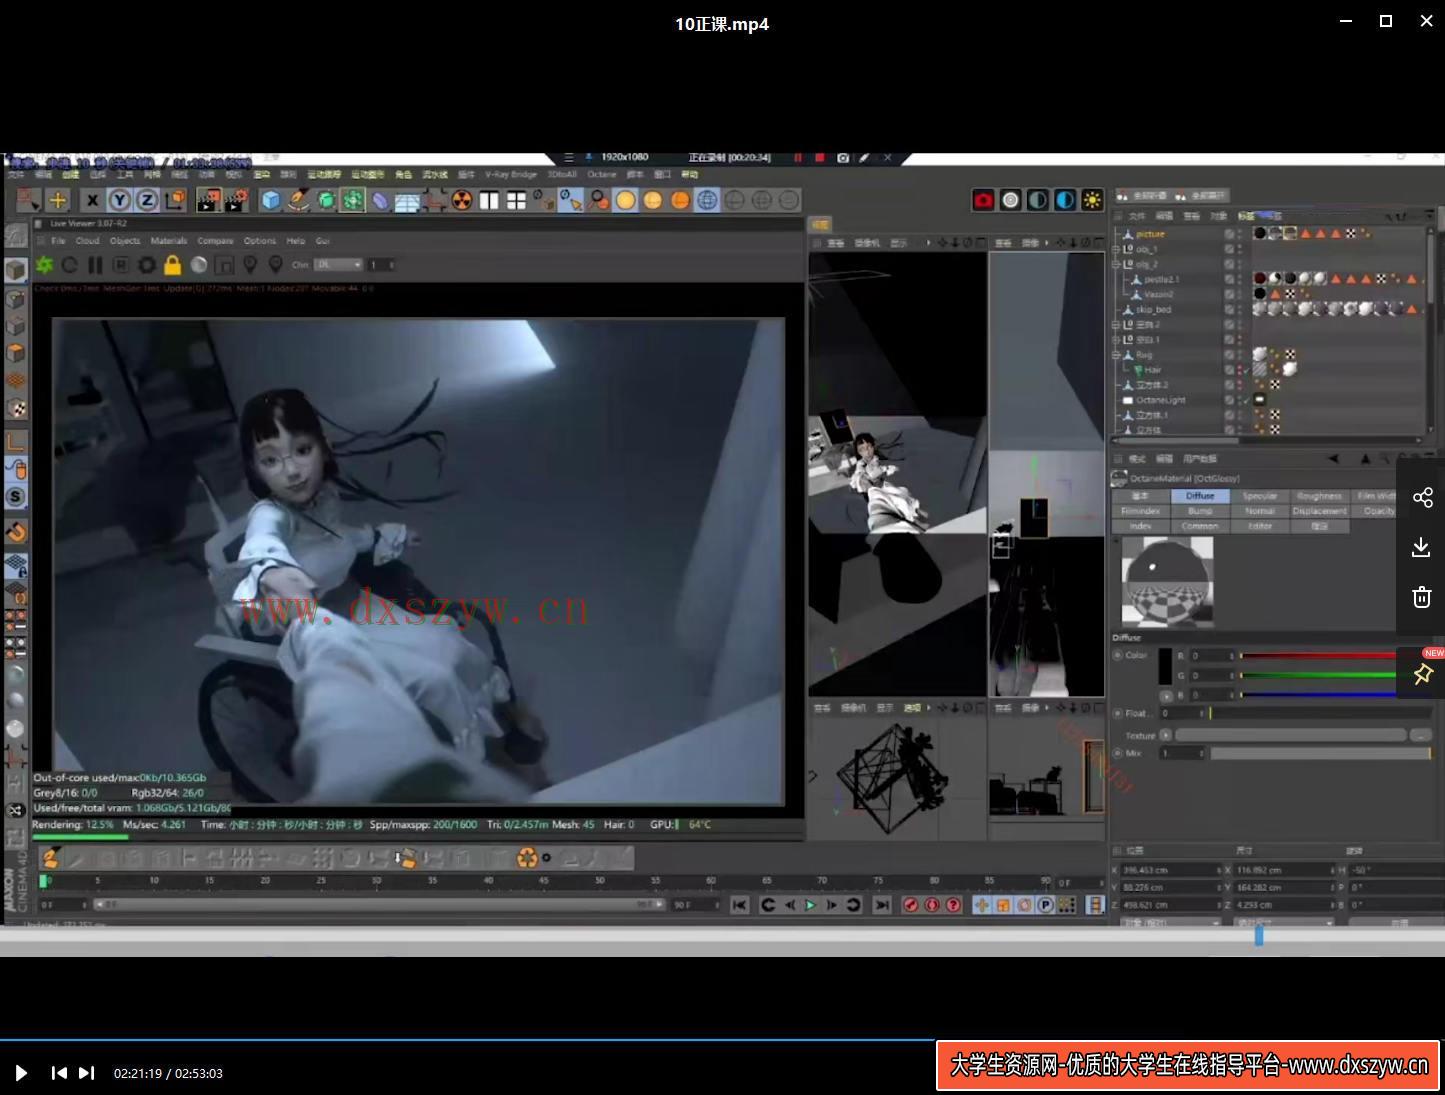
Task: Expand the obj_1 null in object tree
Action: [x=1118, y=249]
